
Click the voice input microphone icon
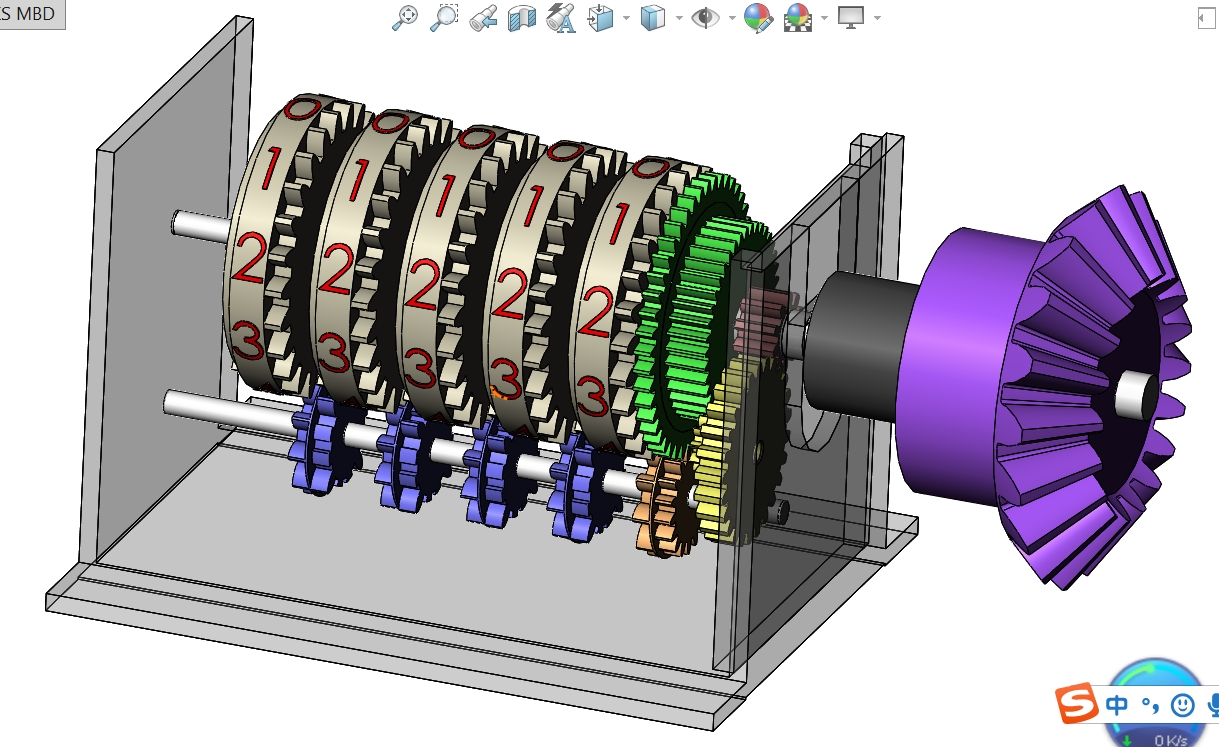[1213, 705]
